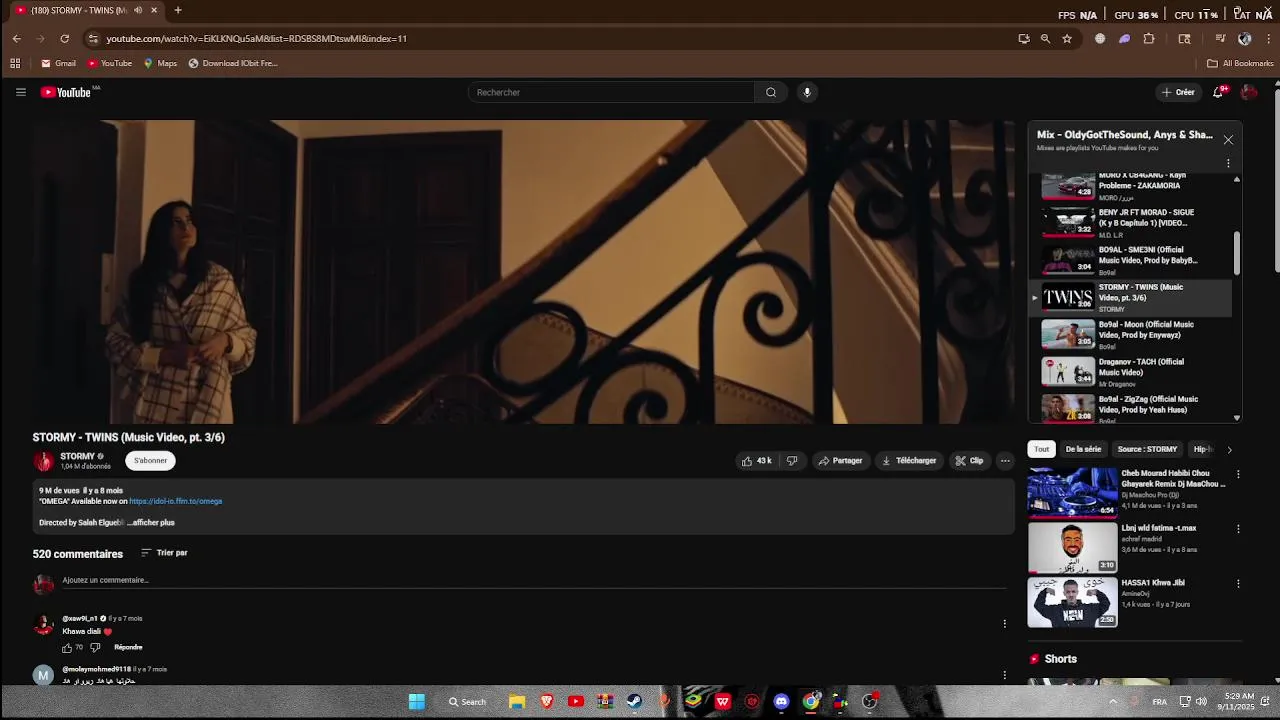Open the STORMY channel avatar
The image size is (1280, 720).
tap(44, 461)
